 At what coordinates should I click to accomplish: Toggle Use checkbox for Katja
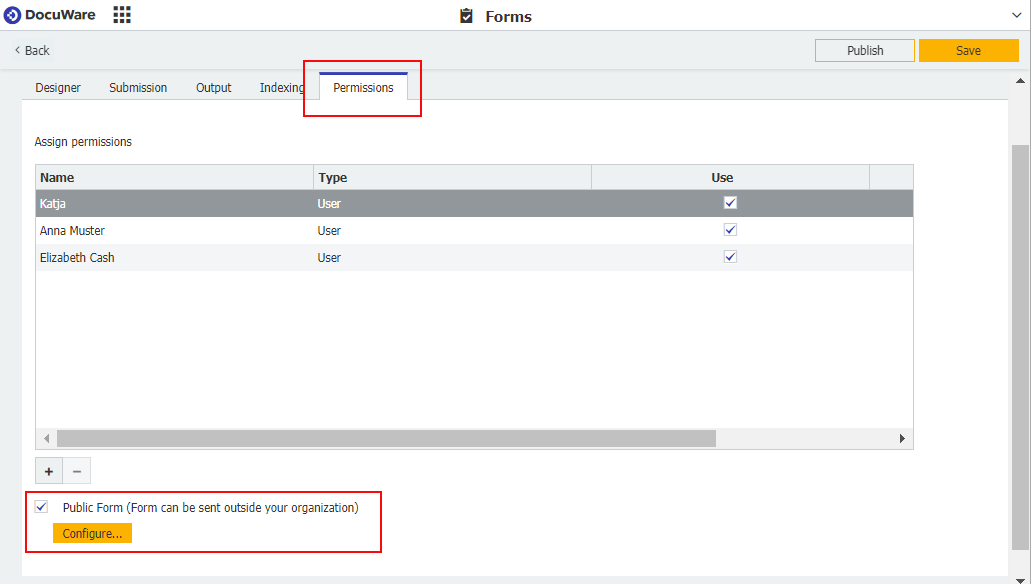point(730,203)
